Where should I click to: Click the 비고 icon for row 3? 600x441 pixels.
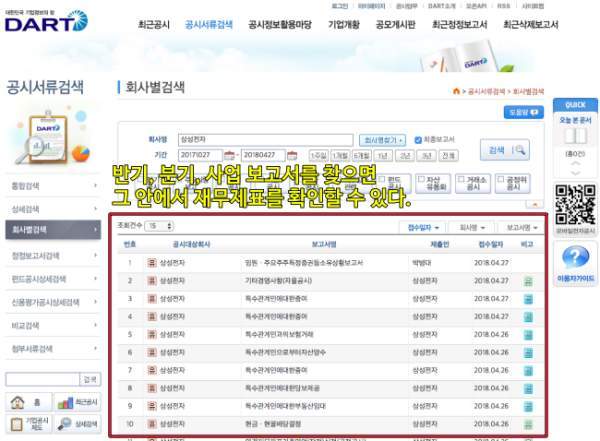pyautogui.click(x=528, y=299)
